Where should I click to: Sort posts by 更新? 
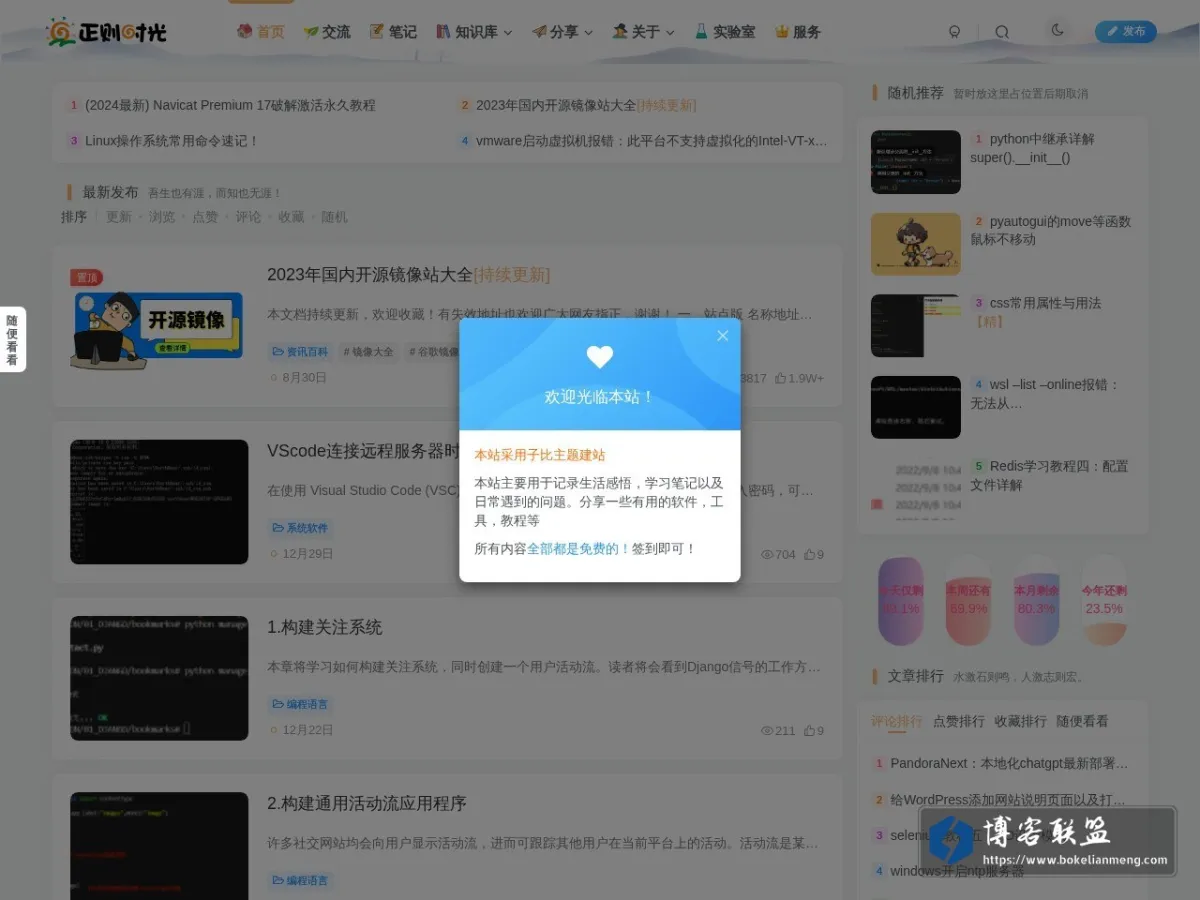point(119,217)
